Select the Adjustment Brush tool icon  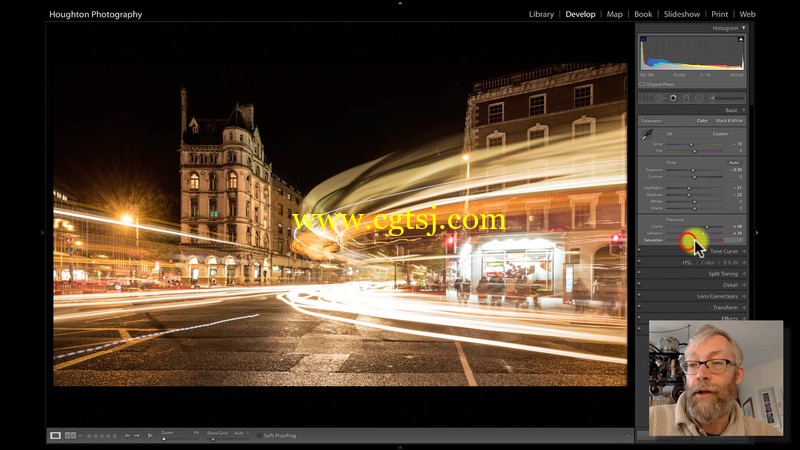click(727, 98)
